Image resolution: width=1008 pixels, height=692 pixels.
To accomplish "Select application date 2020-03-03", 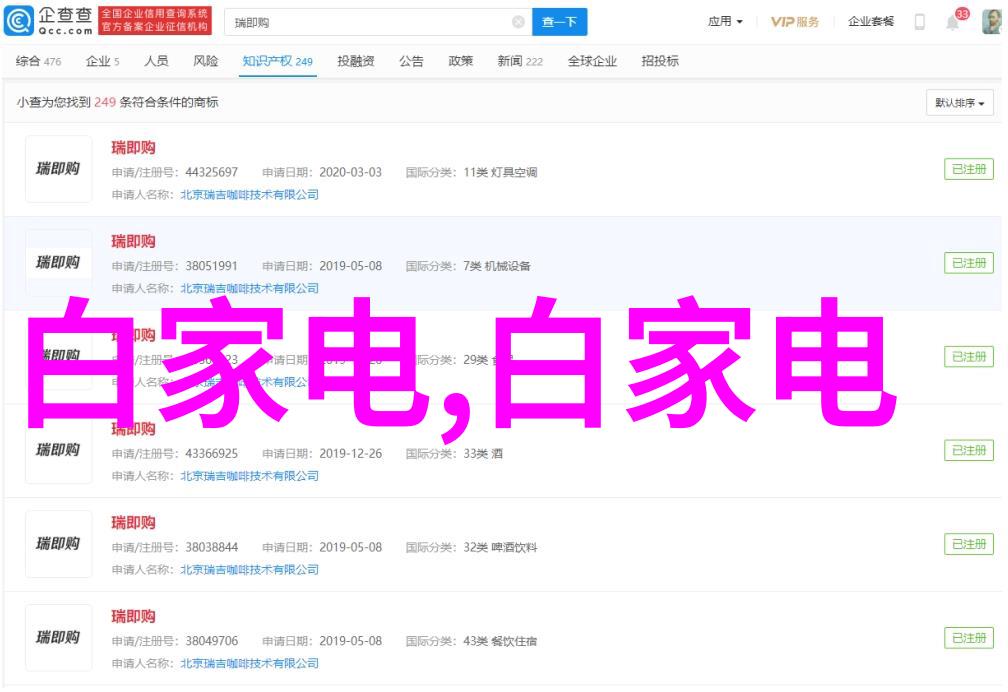I will click(x=350, y=172).
